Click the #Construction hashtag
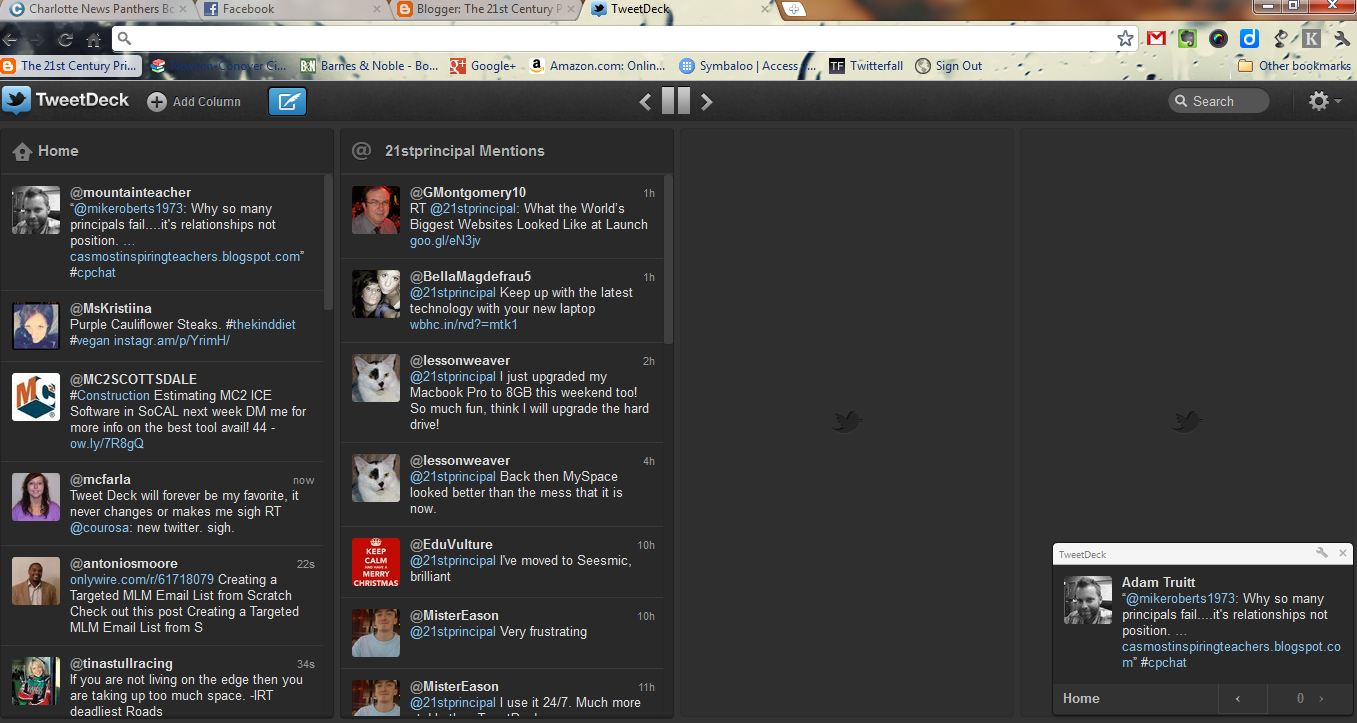Screen dimensions: 1357x723 tap(110, 395)
